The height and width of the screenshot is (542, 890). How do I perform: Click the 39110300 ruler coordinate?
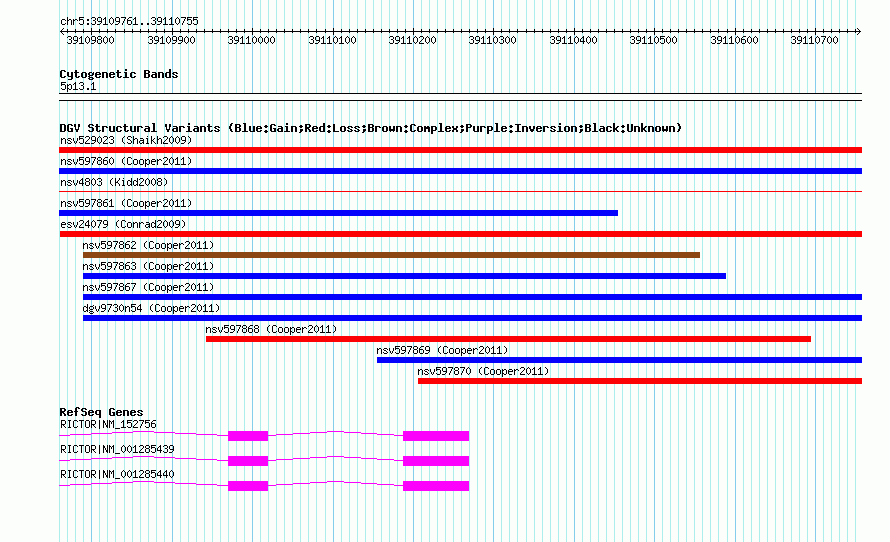coord(493,40)
